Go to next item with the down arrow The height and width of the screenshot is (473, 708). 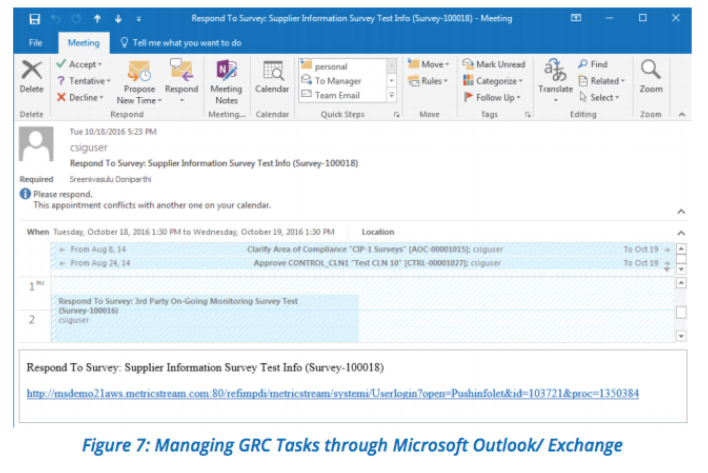118,19
